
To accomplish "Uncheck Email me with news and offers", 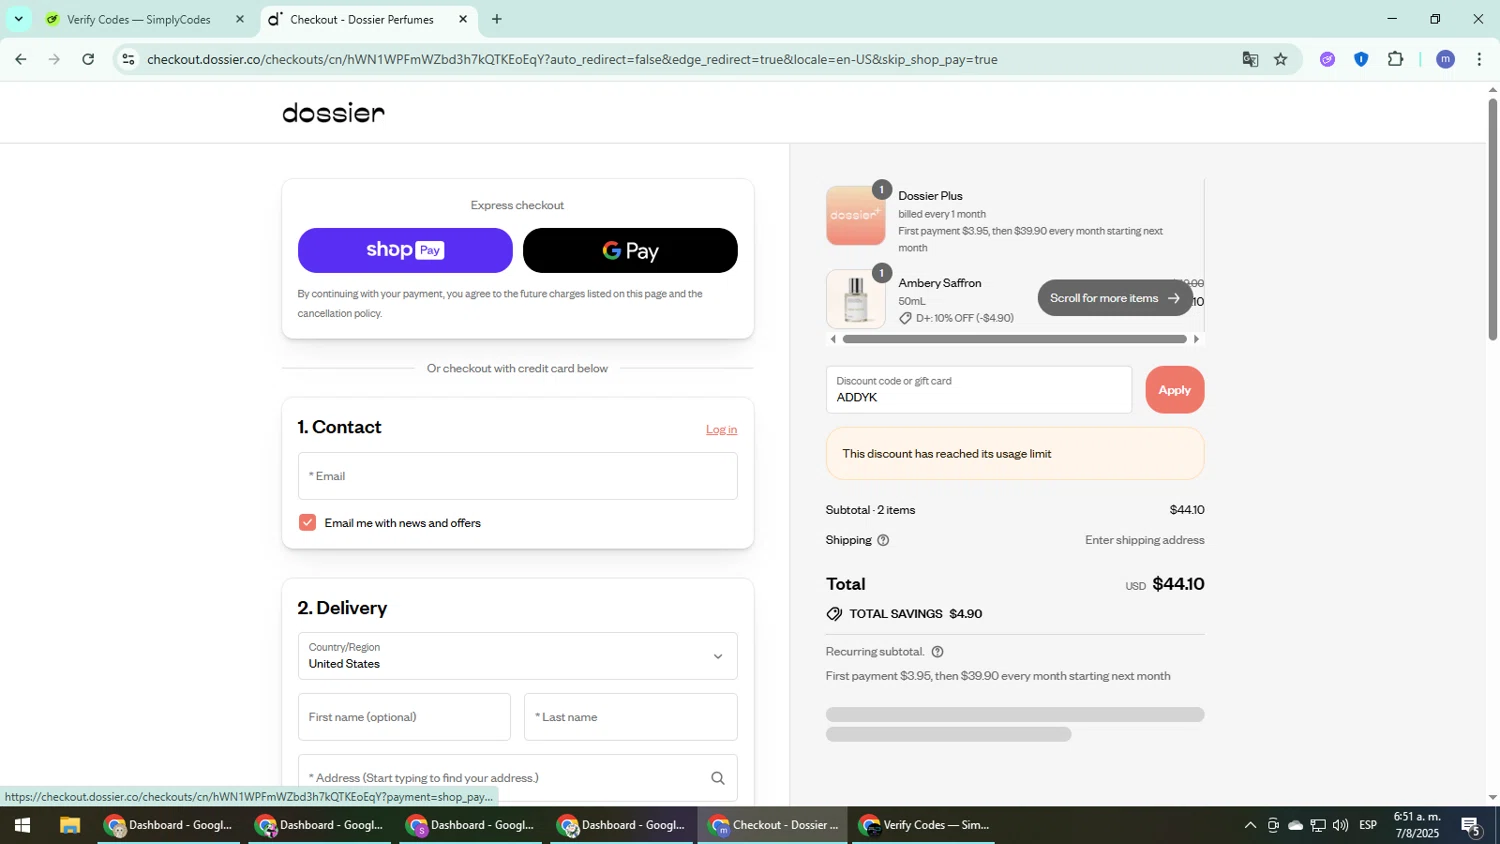I will click(307, 523).
